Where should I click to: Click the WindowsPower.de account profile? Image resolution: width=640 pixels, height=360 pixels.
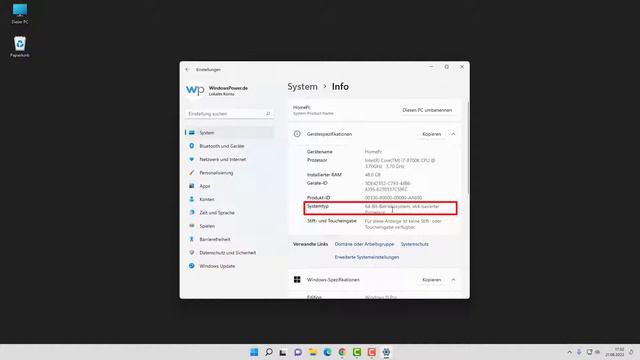(x=217, y=90)
